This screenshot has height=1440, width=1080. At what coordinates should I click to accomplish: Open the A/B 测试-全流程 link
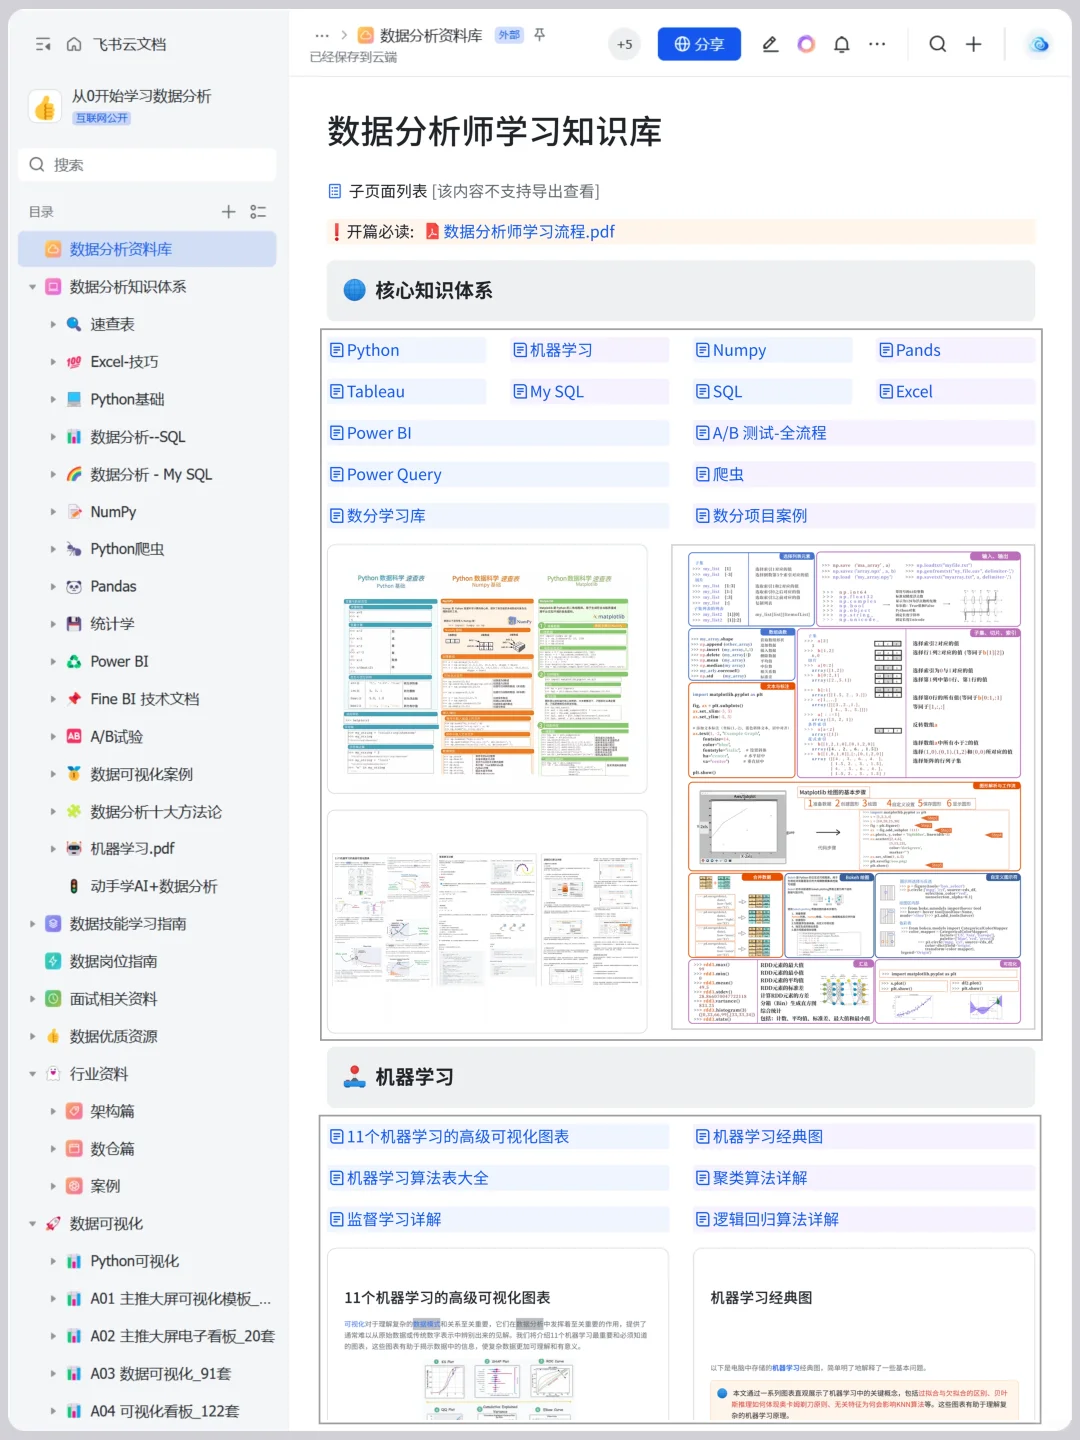[769, 433]
